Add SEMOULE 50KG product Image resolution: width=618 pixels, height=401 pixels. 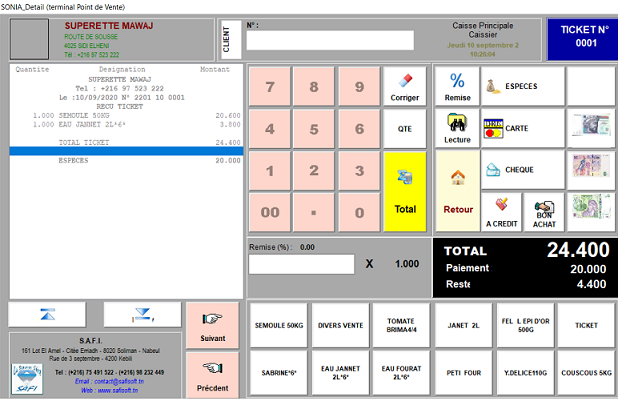[x=279, y=325]
